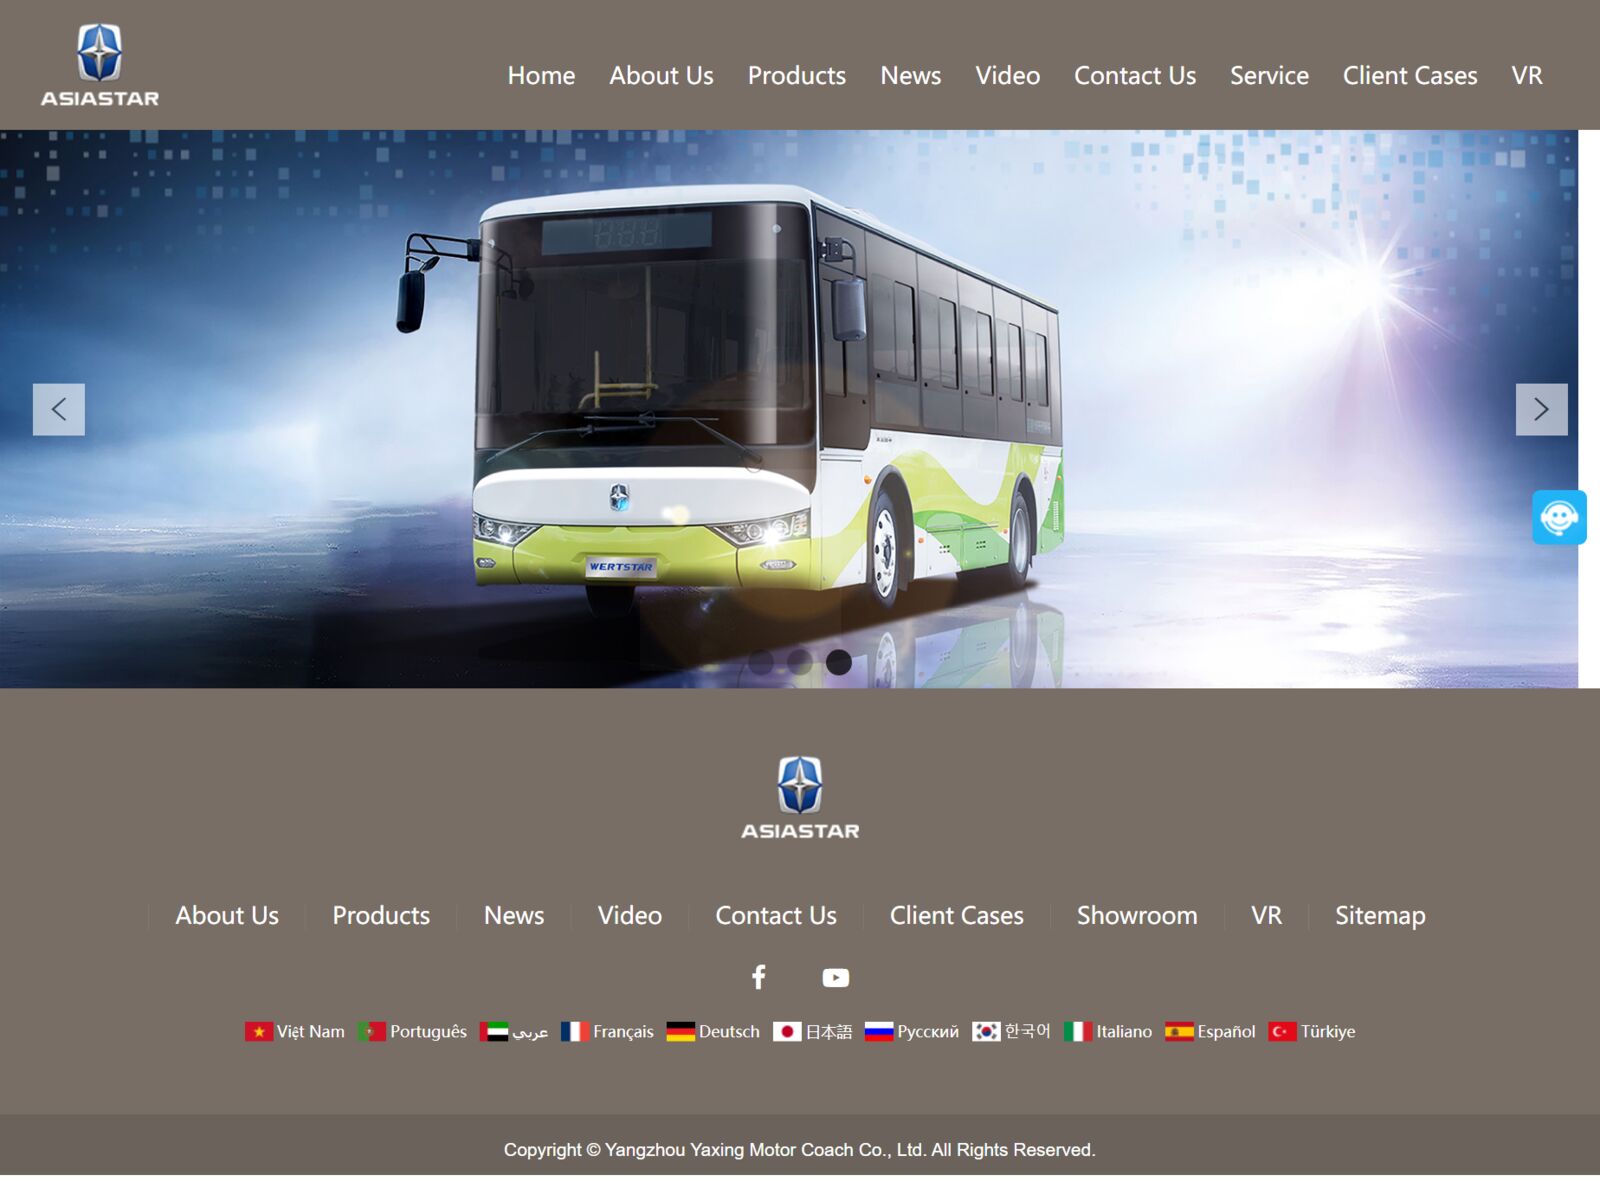
Task: Switch language to Русский text
Action: click(x=928, y=1031)
